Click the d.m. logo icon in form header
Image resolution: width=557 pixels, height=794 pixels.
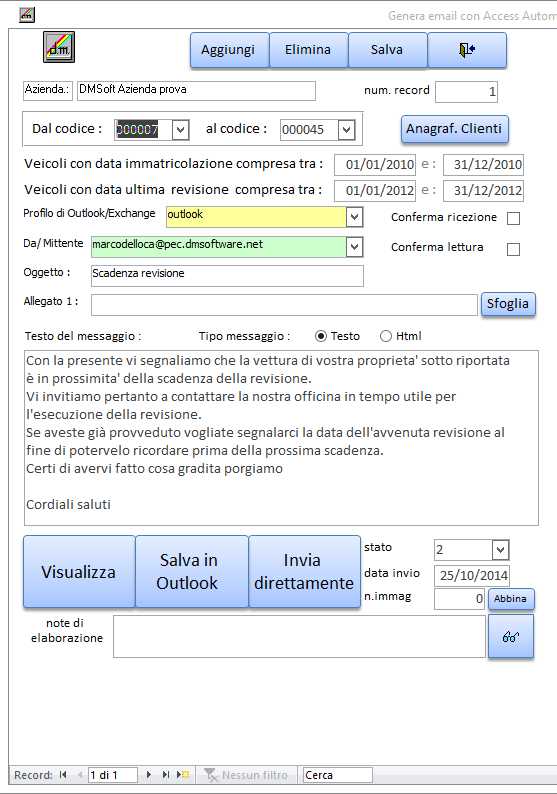tap(59, 47)
